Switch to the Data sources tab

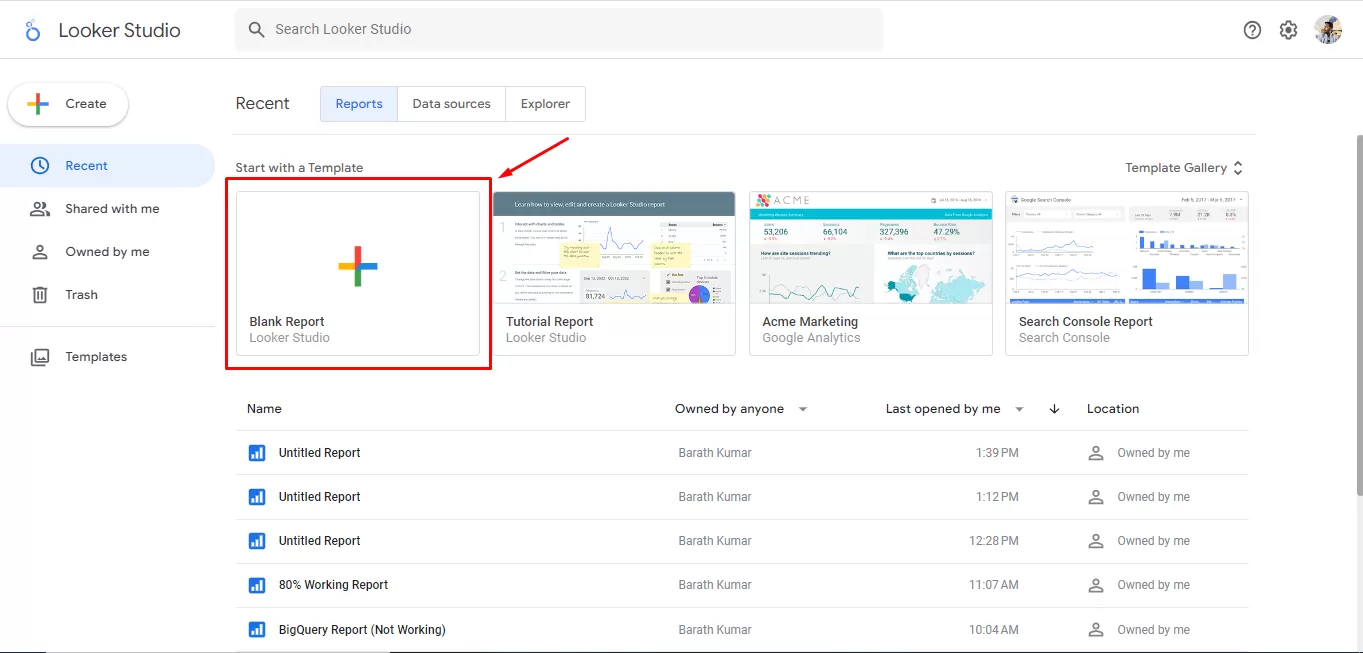point(451,104)
